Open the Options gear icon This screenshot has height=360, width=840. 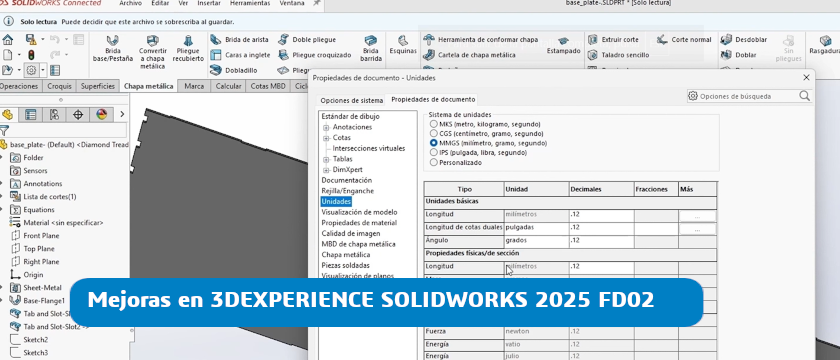[x=31, y=70]
